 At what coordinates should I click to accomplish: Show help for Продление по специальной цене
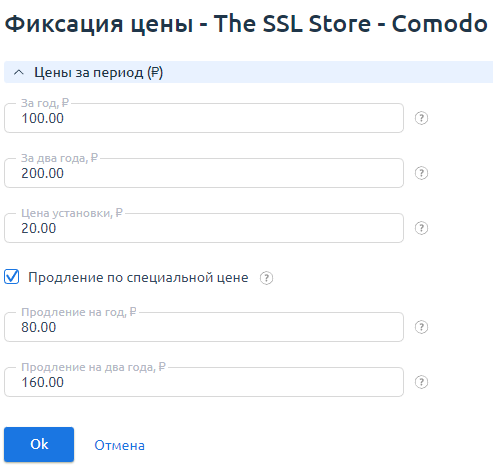[x=266, y=278]
